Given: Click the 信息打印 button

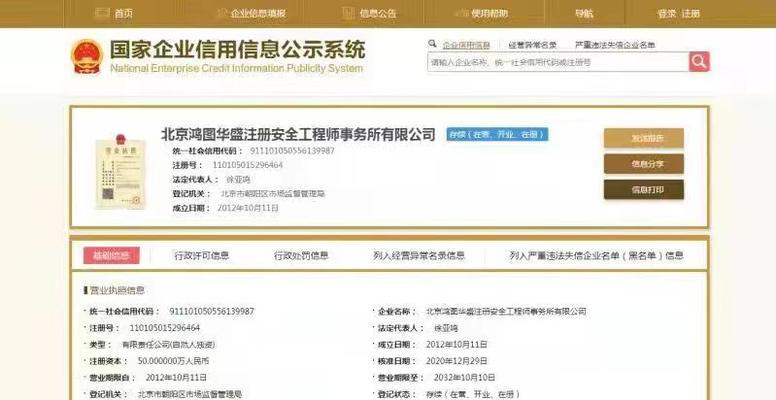Looking at the screenshot, I should [644, 190].
